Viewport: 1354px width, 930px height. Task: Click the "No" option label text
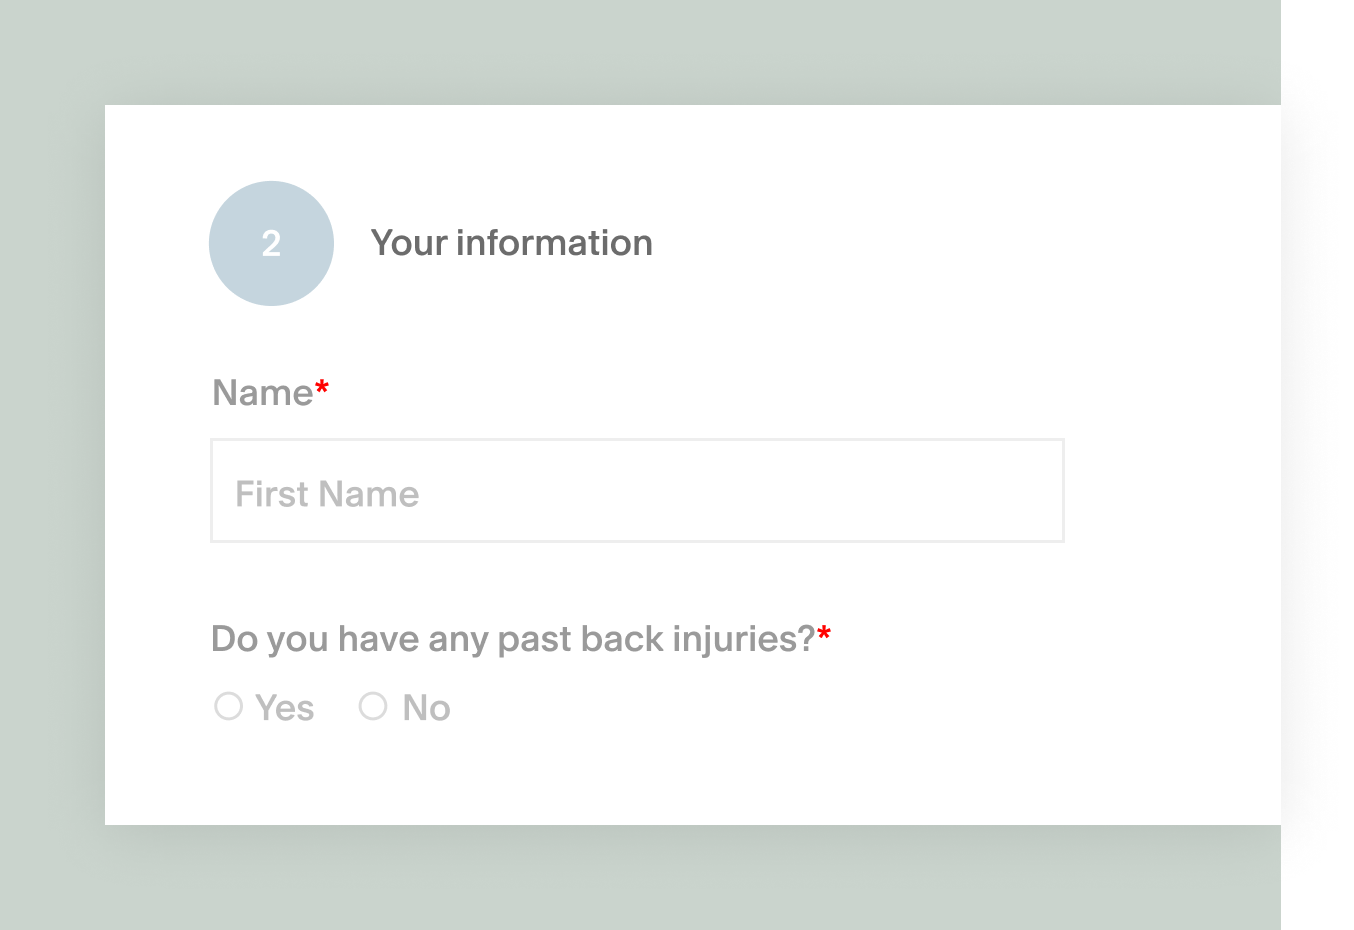pyautogui.click(x=427, y=708)
